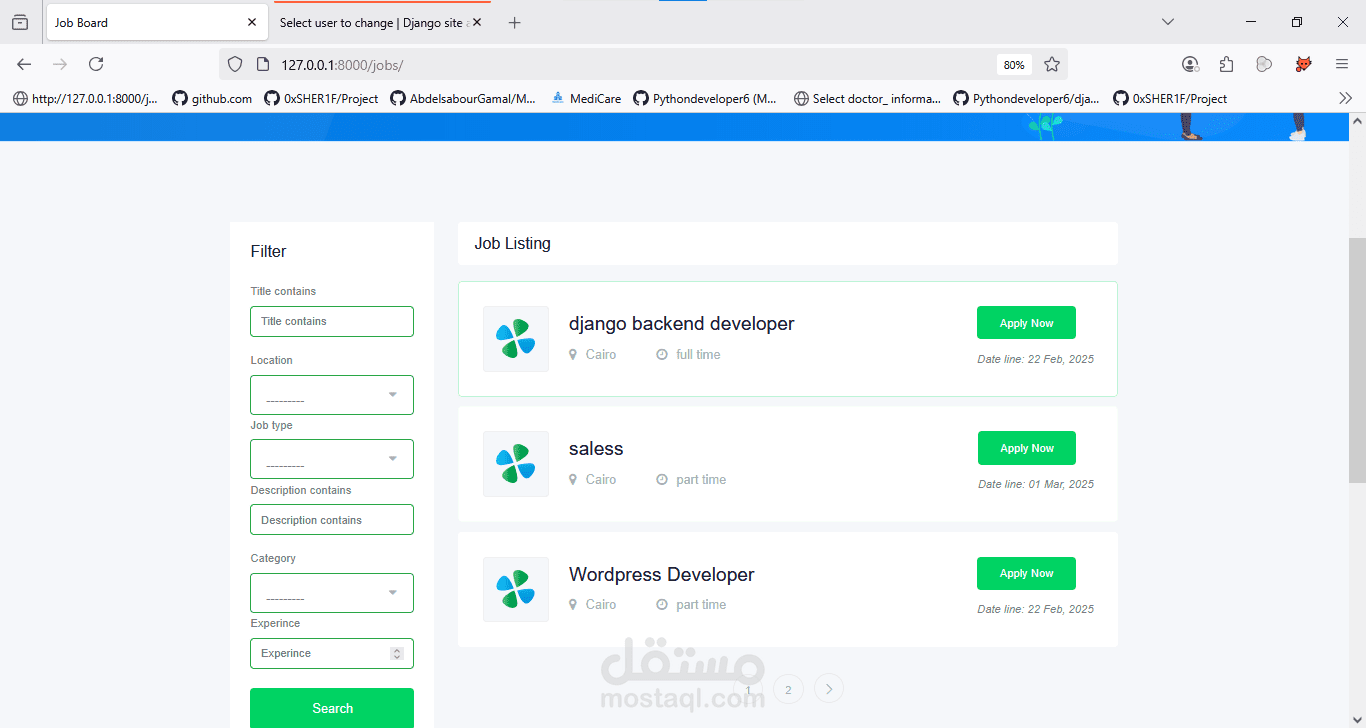The image size is (1366, 728).
Task: Click the 'part time' text on saless job
Action: click(x=701, y=480)
